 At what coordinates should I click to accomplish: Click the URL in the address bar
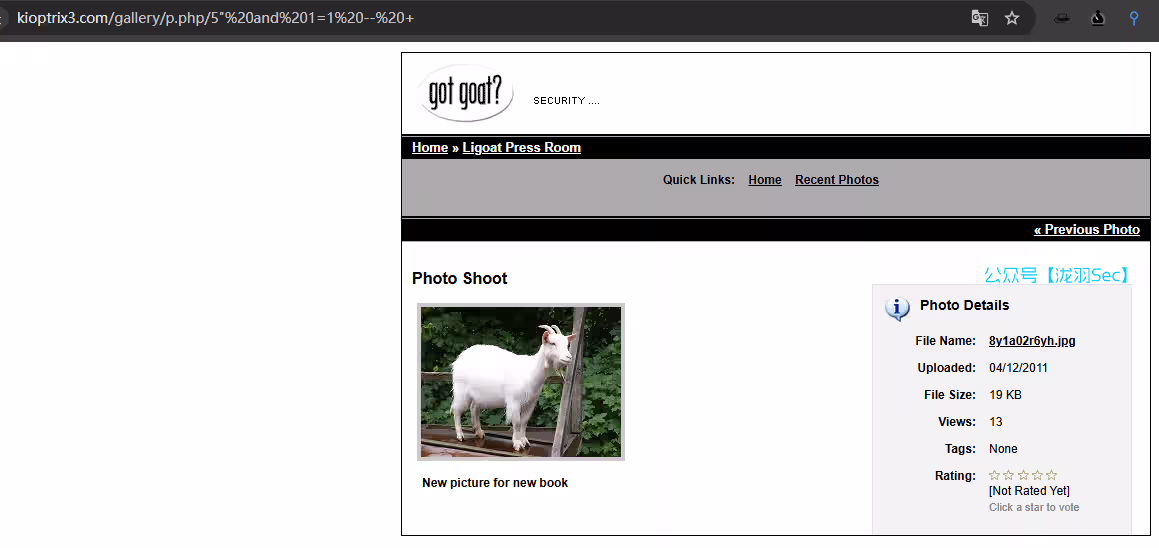click(215, 18)
